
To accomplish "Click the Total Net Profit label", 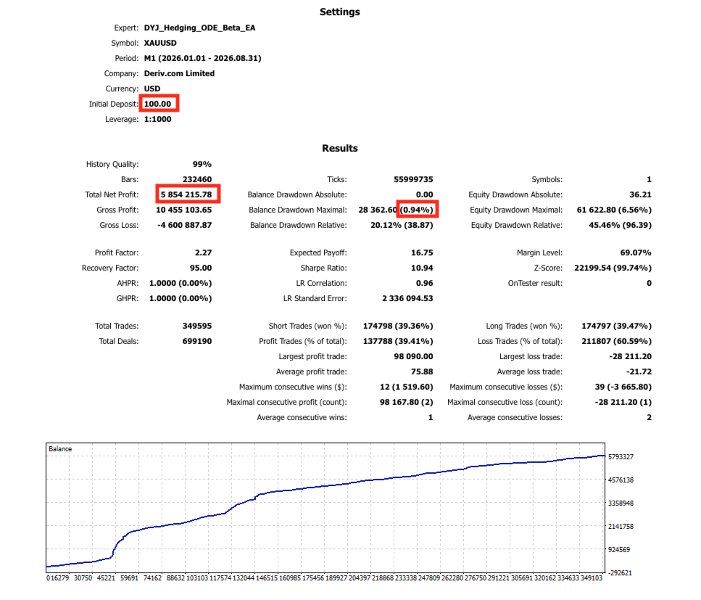I will [112, 194].
